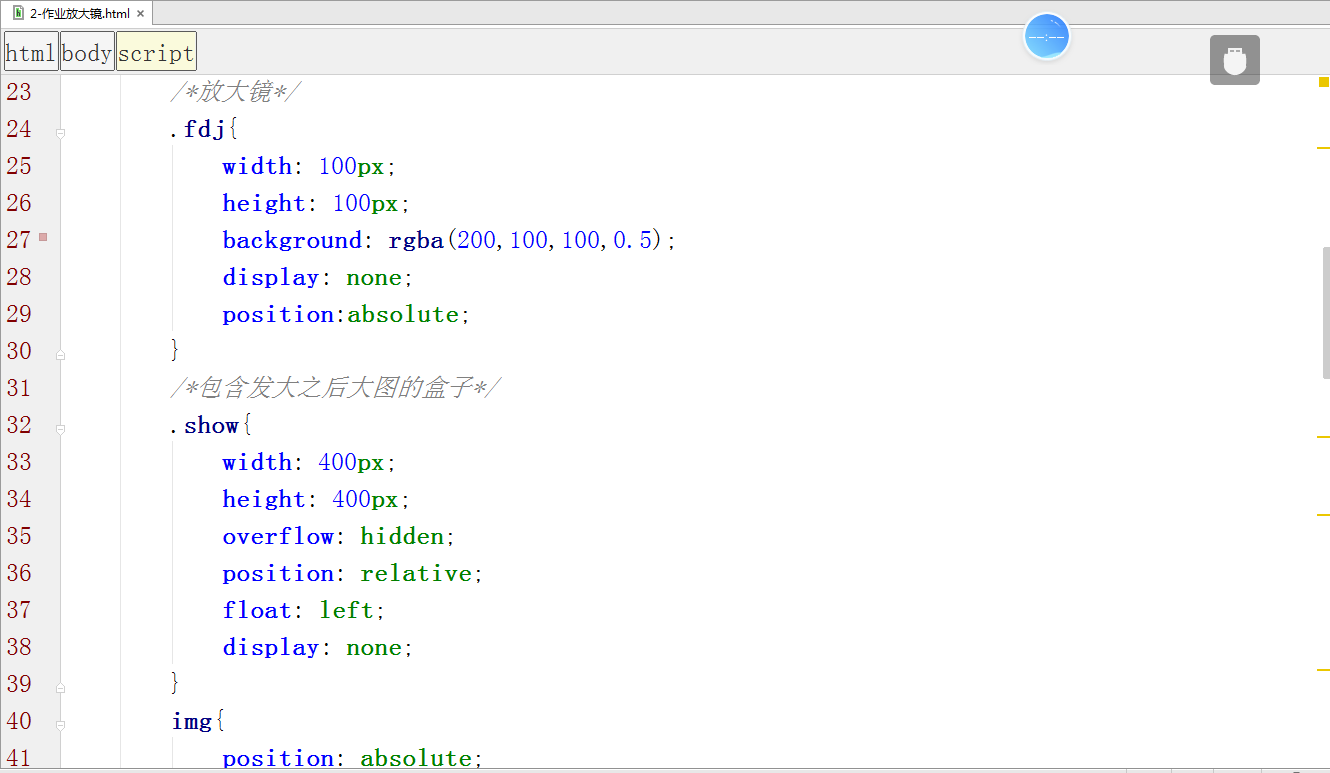Viewport: 1330px width, 773px height.
Task: Open the blue circular floating assistant icon
Action: tap(1047, 36)
